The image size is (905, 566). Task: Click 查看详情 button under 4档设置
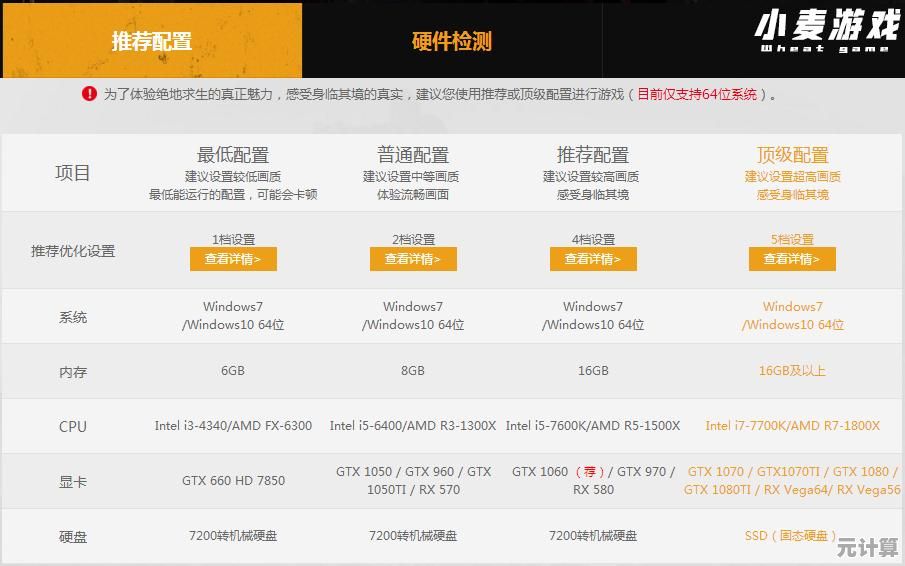(593, 259)
